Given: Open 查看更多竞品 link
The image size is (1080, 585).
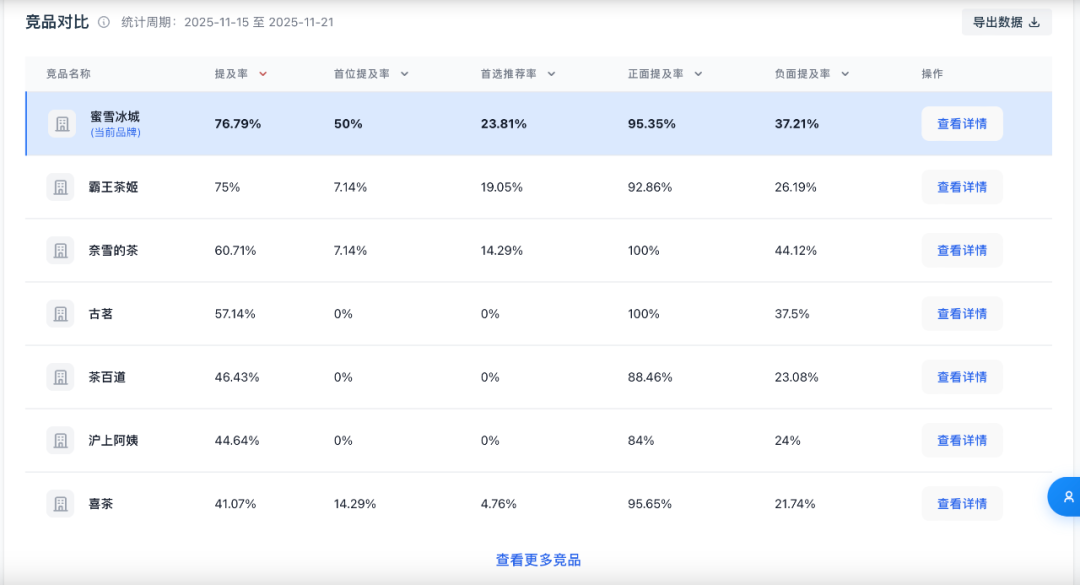Looking at the screenshot, I should click(538, 560).
